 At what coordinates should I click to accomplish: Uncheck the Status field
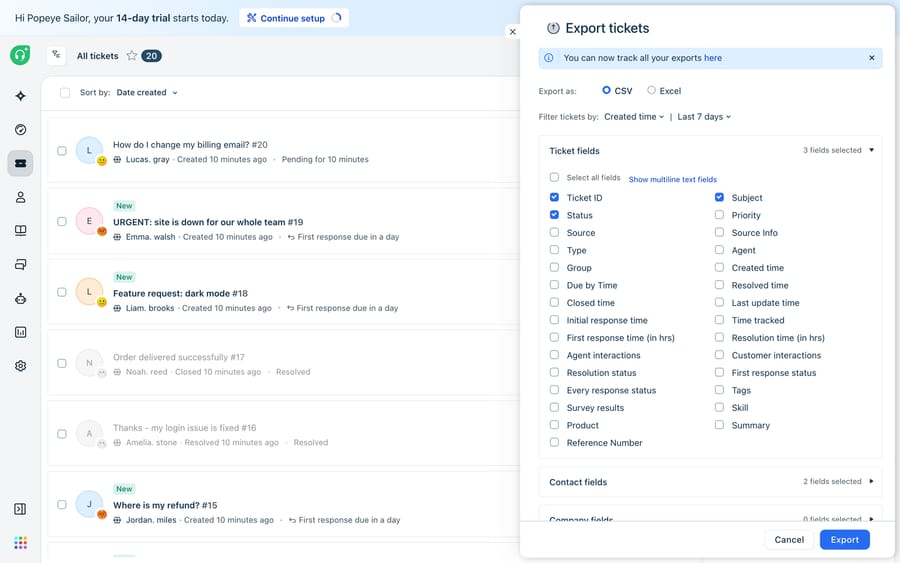(554, 215)
